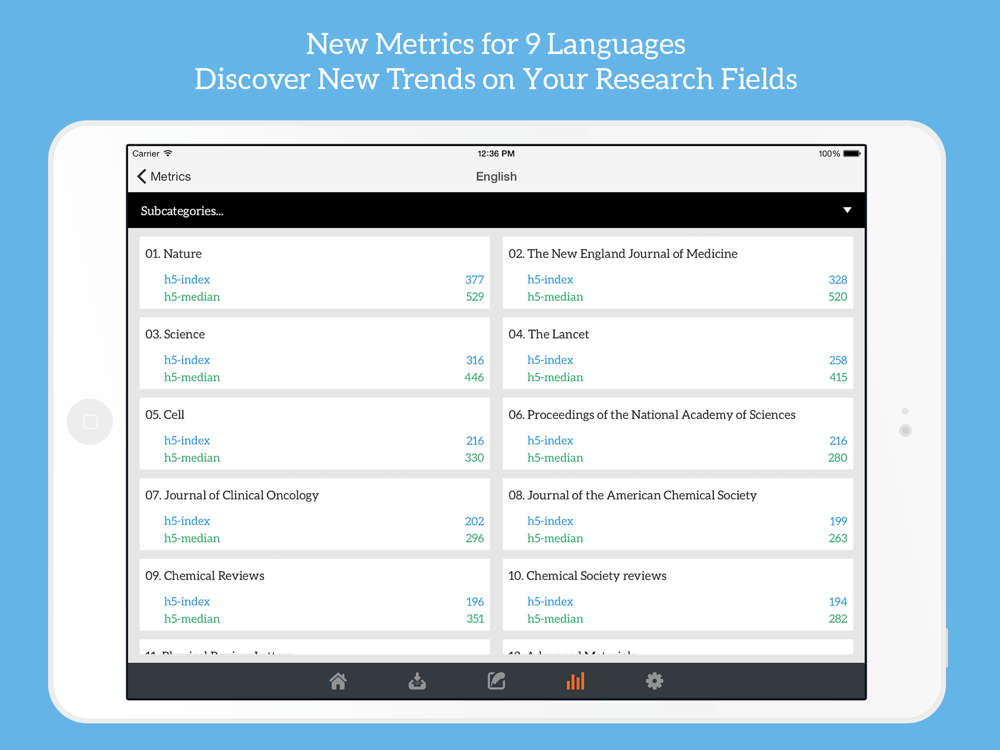Open the Downloads tray icon
The height and width of the screenshot is (750, 1000).
tap(417, 681)
